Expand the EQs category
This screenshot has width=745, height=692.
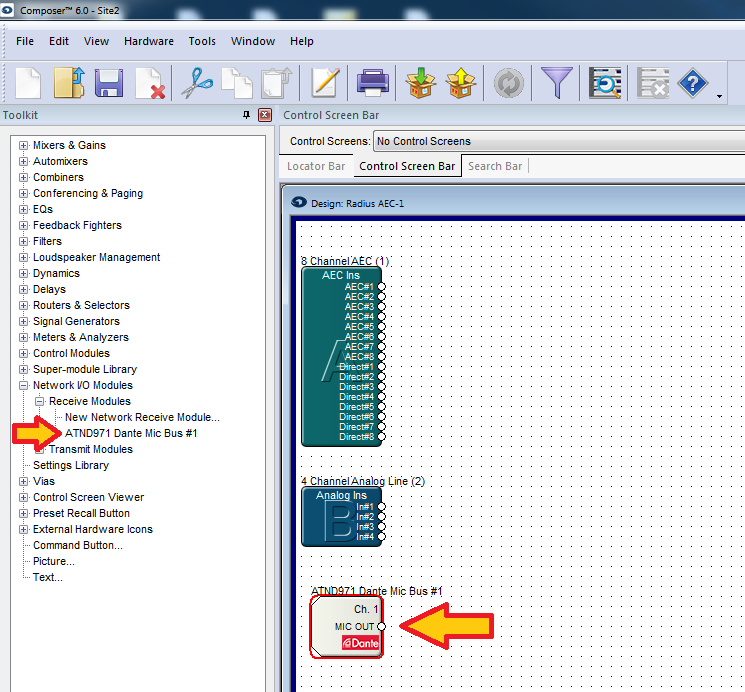point(23,210)
